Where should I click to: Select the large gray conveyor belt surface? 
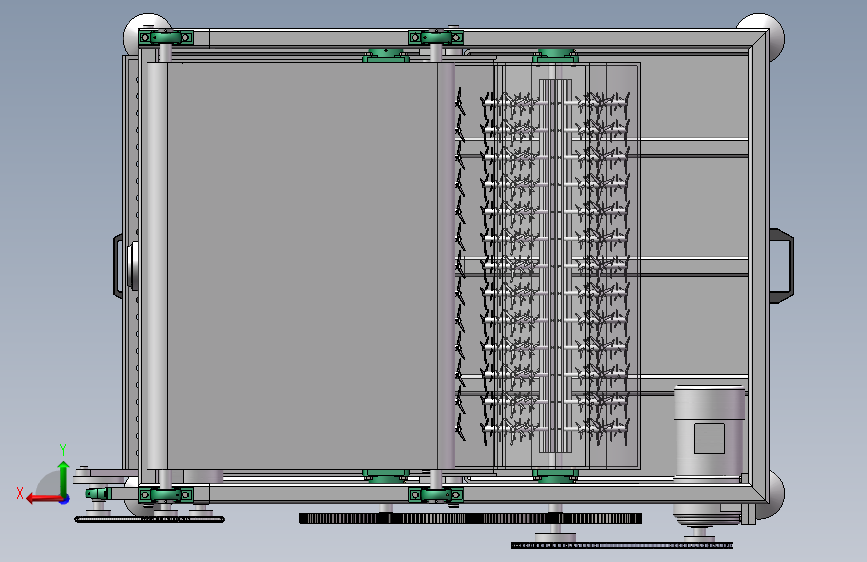(302, 266)
